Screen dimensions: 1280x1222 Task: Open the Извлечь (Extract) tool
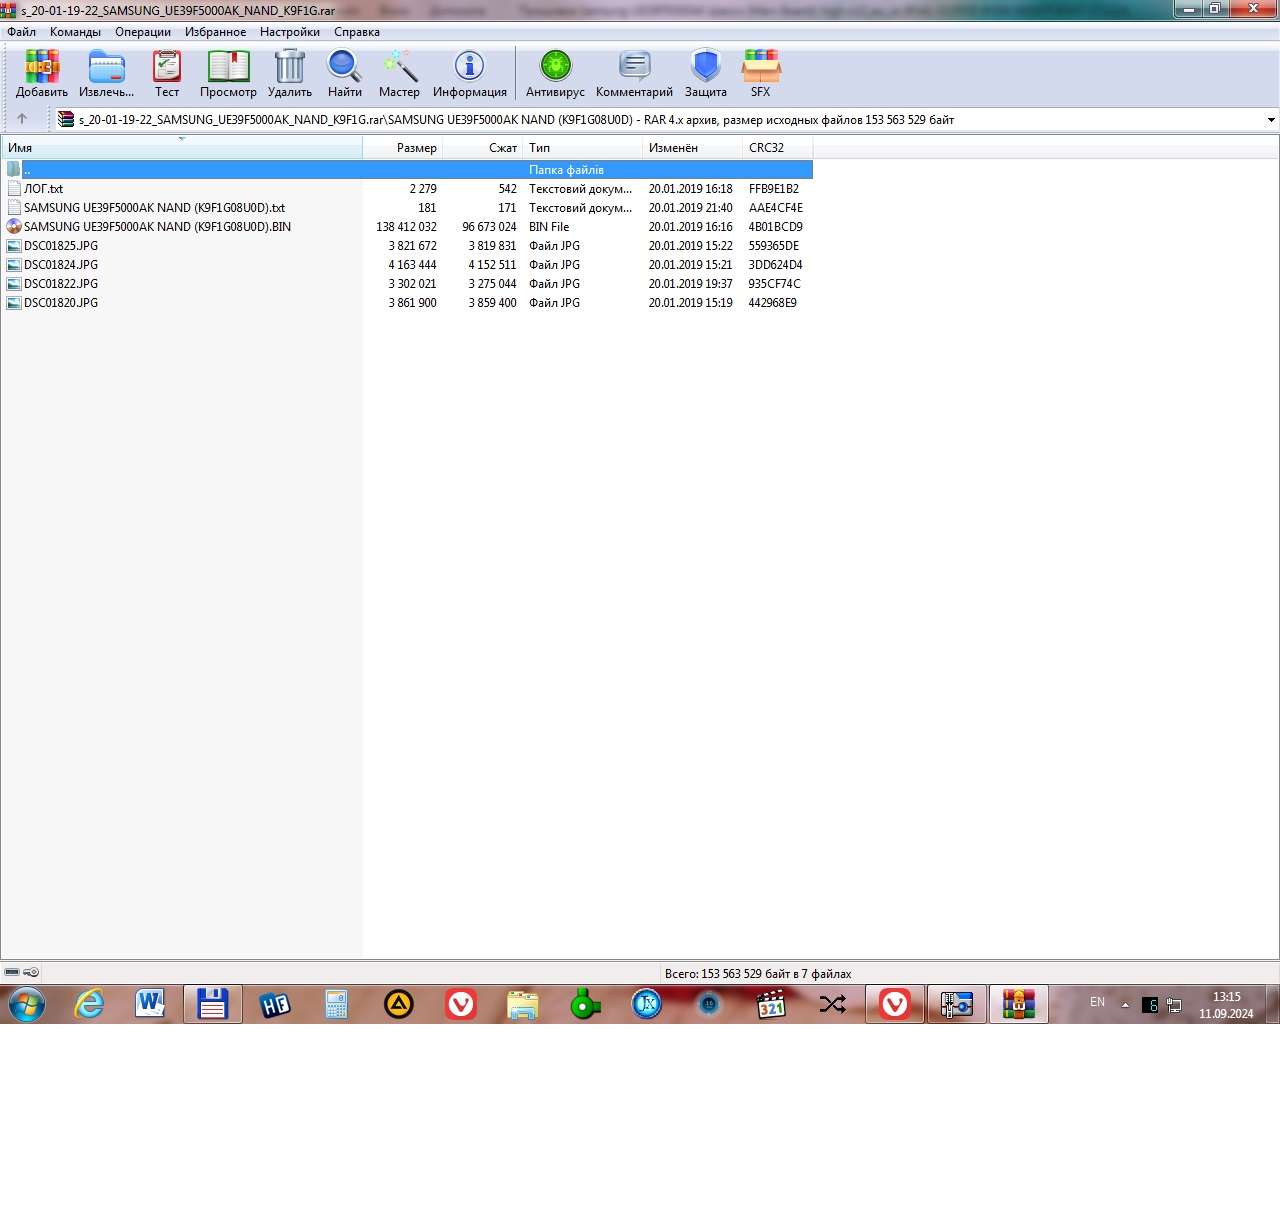(106, 74)
